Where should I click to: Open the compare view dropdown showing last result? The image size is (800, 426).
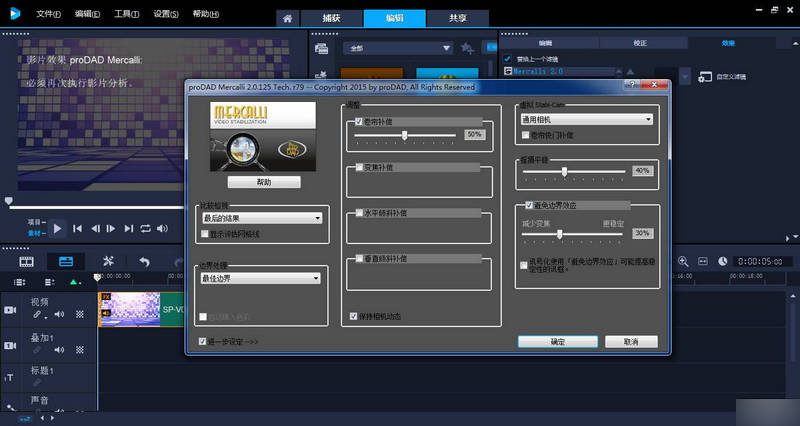[262, 218]
